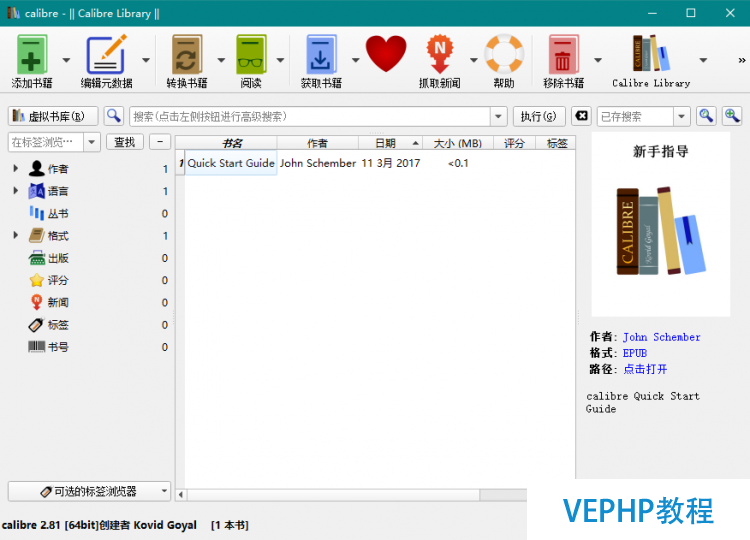Viewport: 750px width, 540px height.
Task: Open Edit metadata dropdown arrow
Action: click(x=146, y=60)
